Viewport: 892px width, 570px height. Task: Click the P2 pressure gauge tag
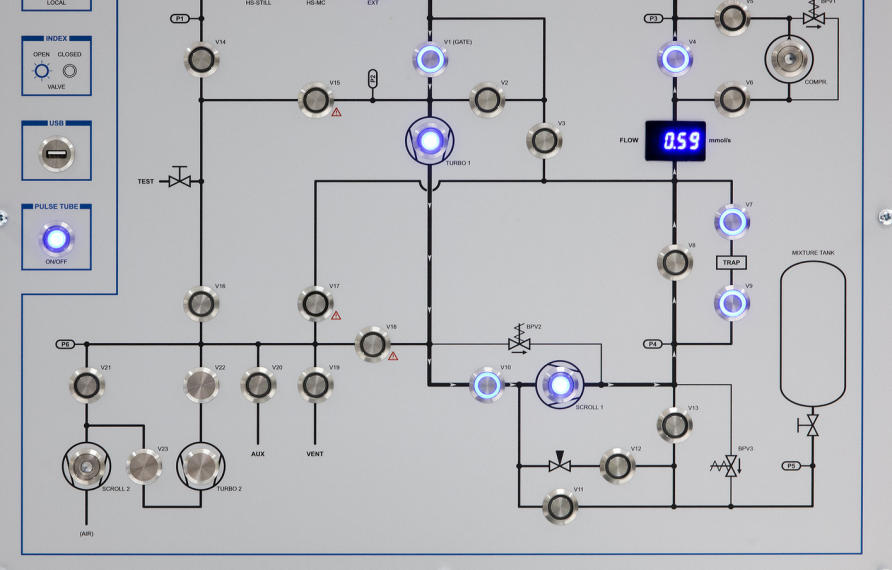pyautogui.click(x=373, y=79)
